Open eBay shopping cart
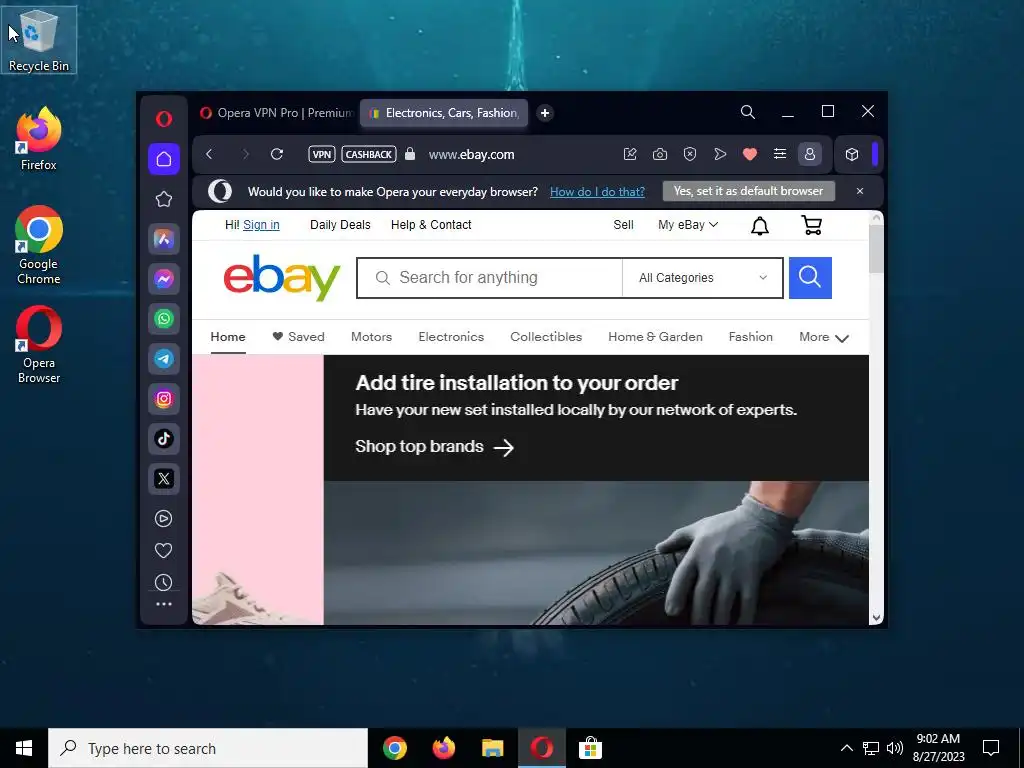The image size is (1024, 768). tap(812, 225)
